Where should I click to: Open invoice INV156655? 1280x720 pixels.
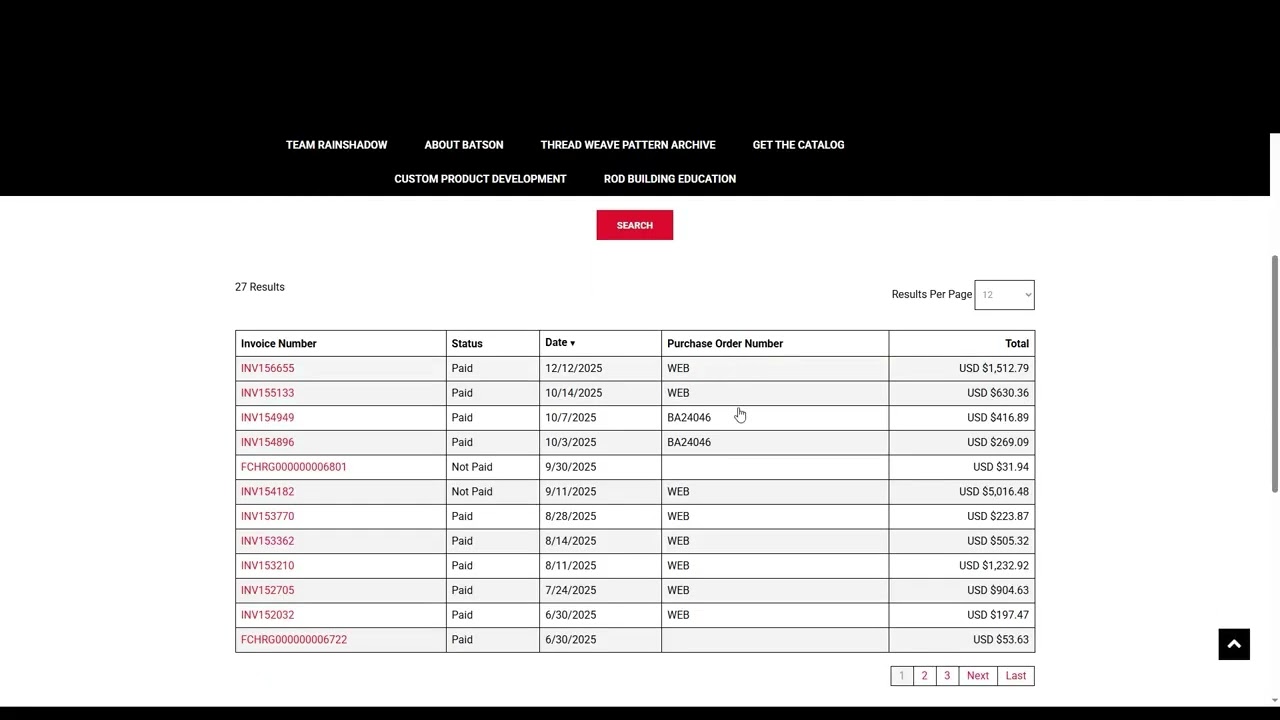click(267, 368)
